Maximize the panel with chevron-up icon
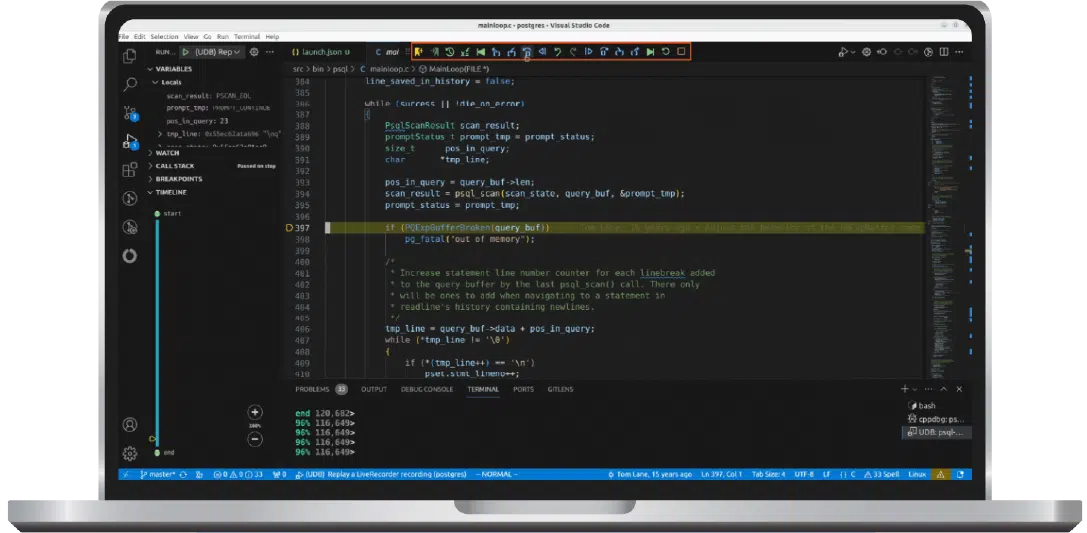This screenshot has width=1087, height=533. pyautogui.click(x=944, y=390)
